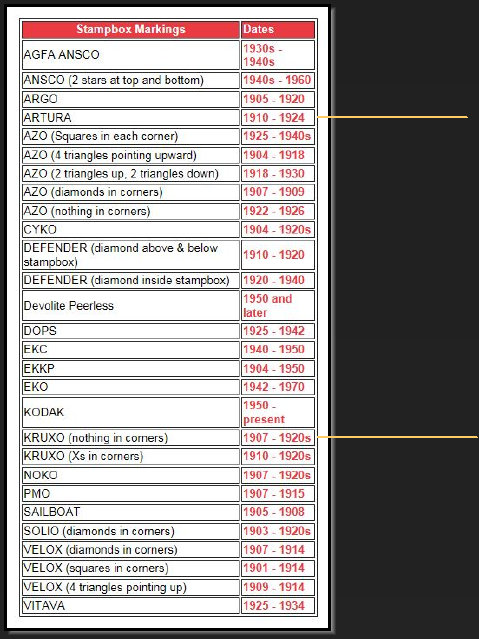
Task: Click the 1950 and later date cell
Action: 278,305
